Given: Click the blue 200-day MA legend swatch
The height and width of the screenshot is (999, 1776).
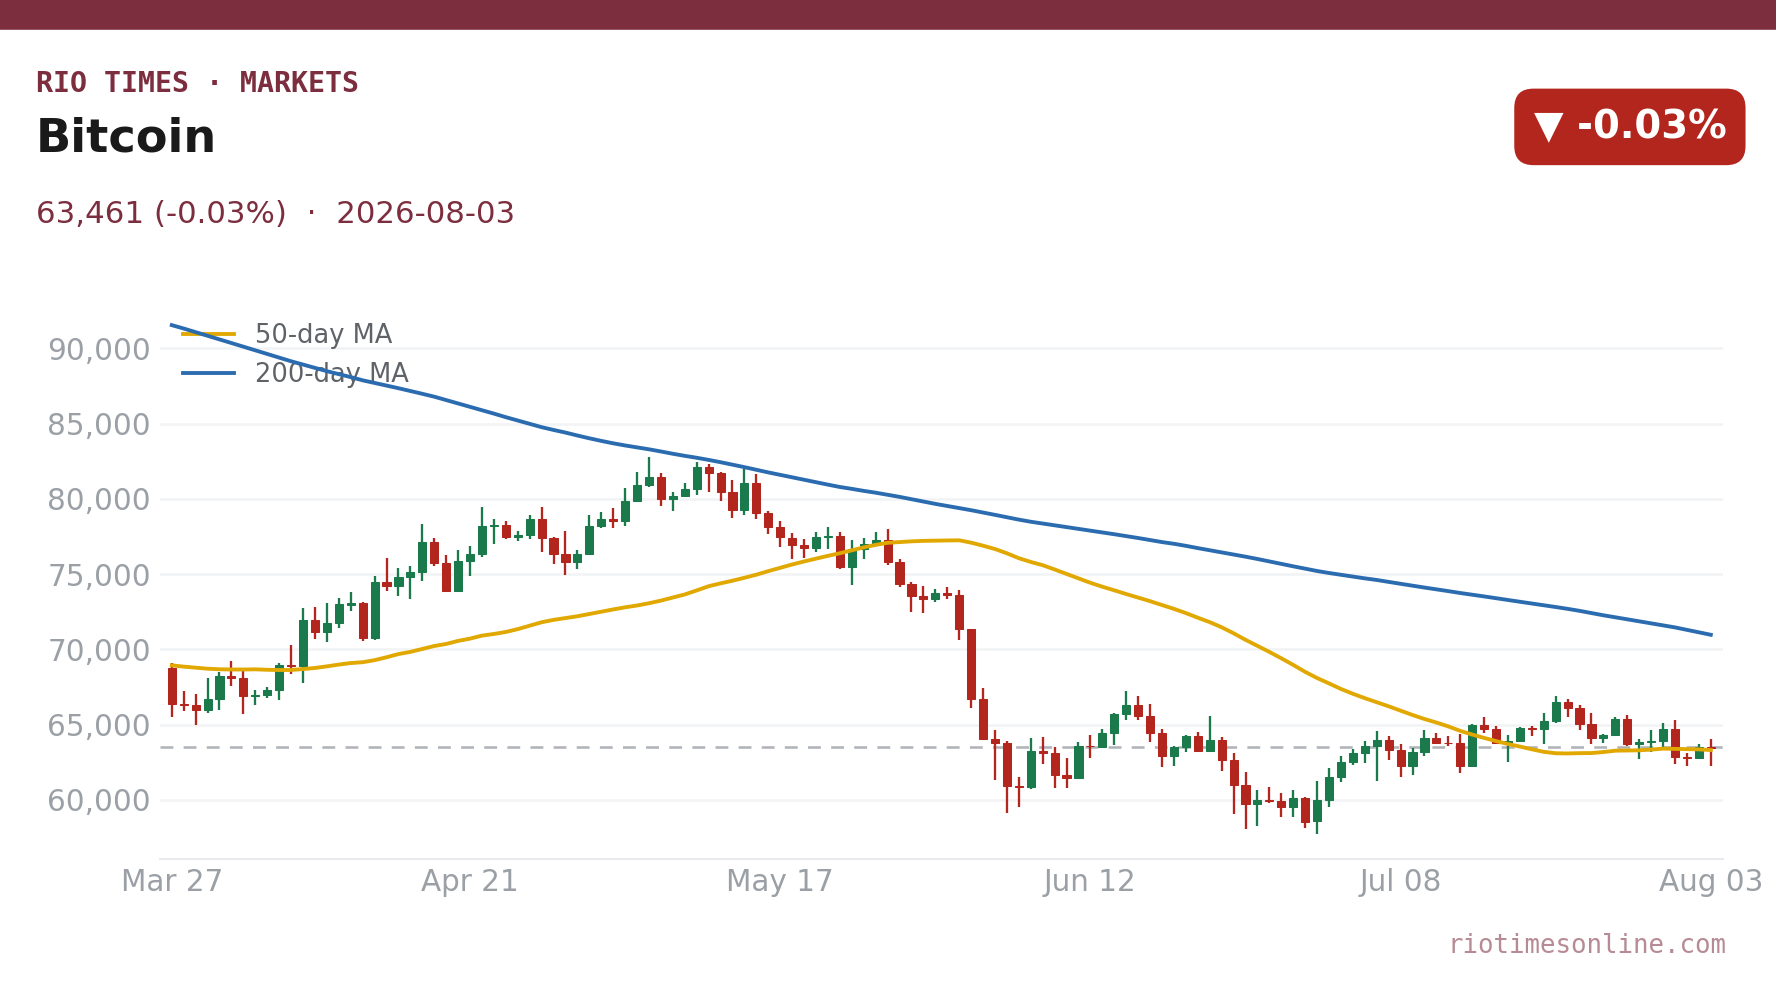Looking at the screenshot, I should 209,373.
